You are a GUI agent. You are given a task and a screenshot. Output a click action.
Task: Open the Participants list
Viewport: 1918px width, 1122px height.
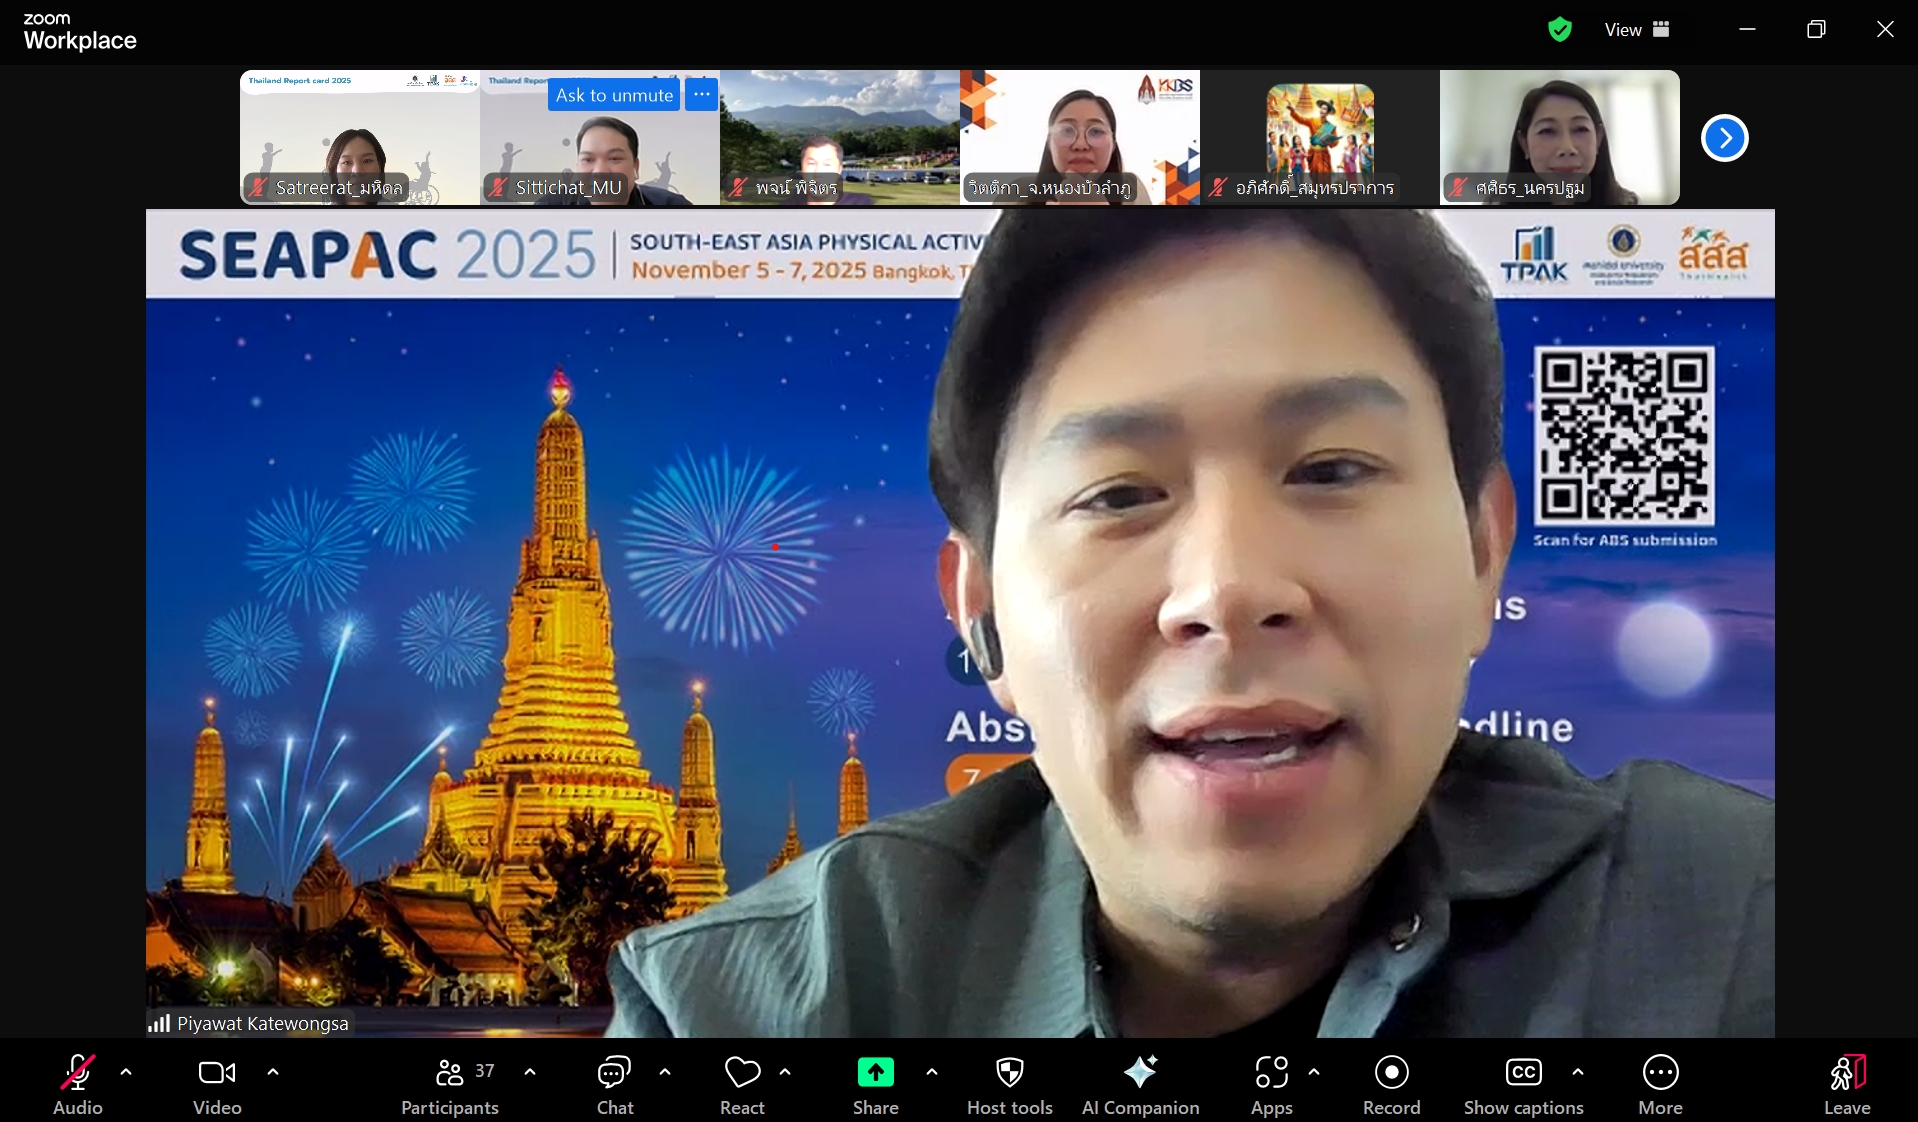[450, 1083]
